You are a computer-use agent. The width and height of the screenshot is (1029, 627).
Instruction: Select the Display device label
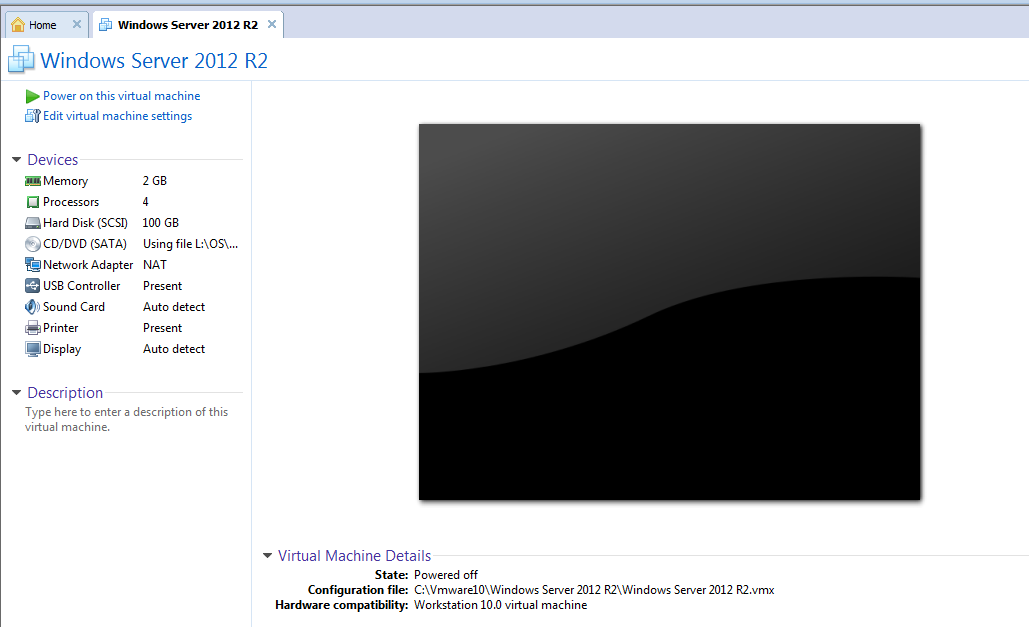[x=62, y=349]
